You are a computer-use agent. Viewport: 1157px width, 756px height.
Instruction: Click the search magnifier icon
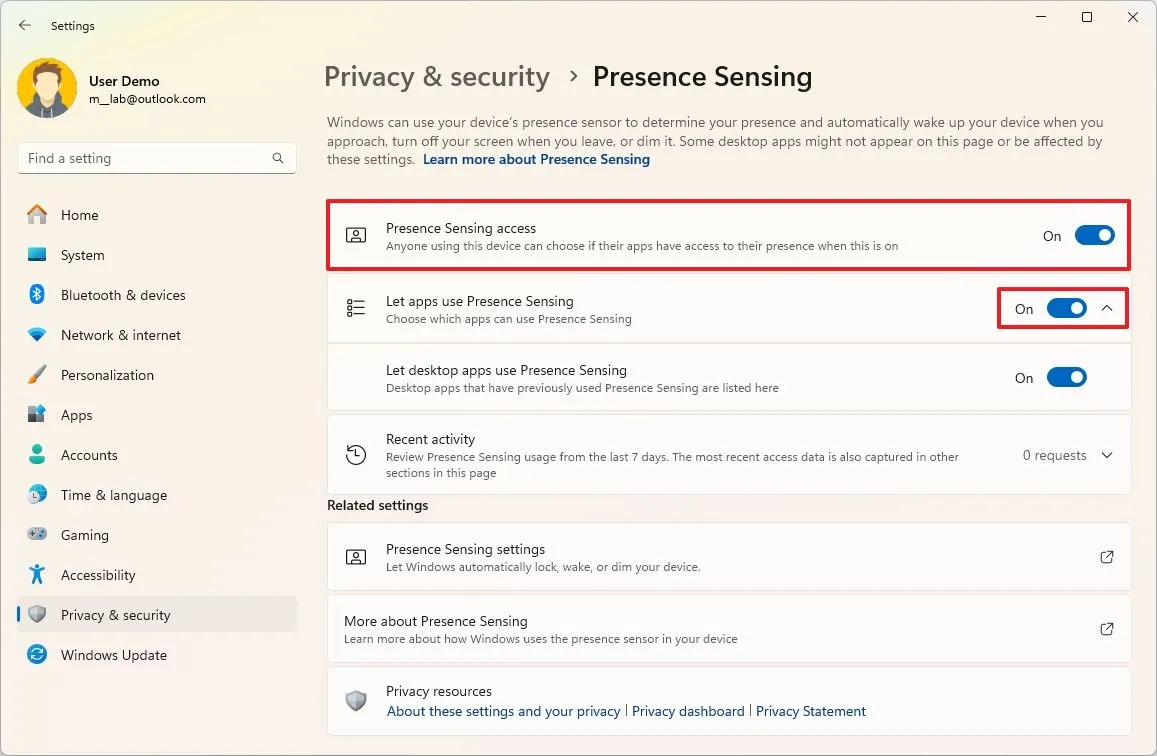pyautogui.click(x=278, y=158)
